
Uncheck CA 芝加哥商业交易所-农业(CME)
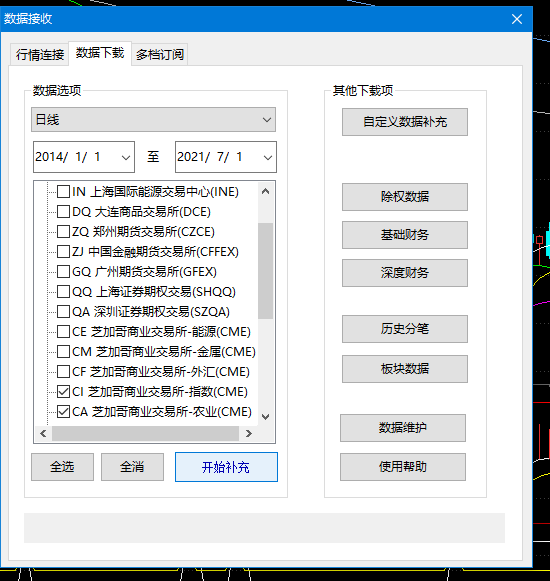pos(63,412)
